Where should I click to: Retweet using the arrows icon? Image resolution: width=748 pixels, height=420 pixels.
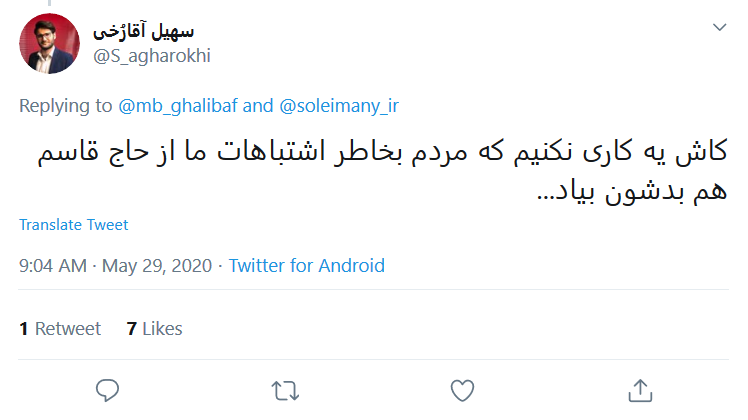(285, 389)
